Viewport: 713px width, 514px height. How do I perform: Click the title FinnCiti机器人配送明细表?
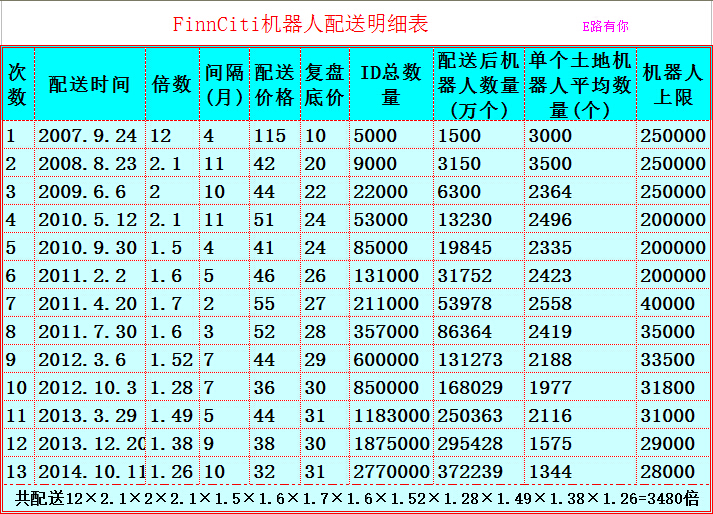coord(301,24)
